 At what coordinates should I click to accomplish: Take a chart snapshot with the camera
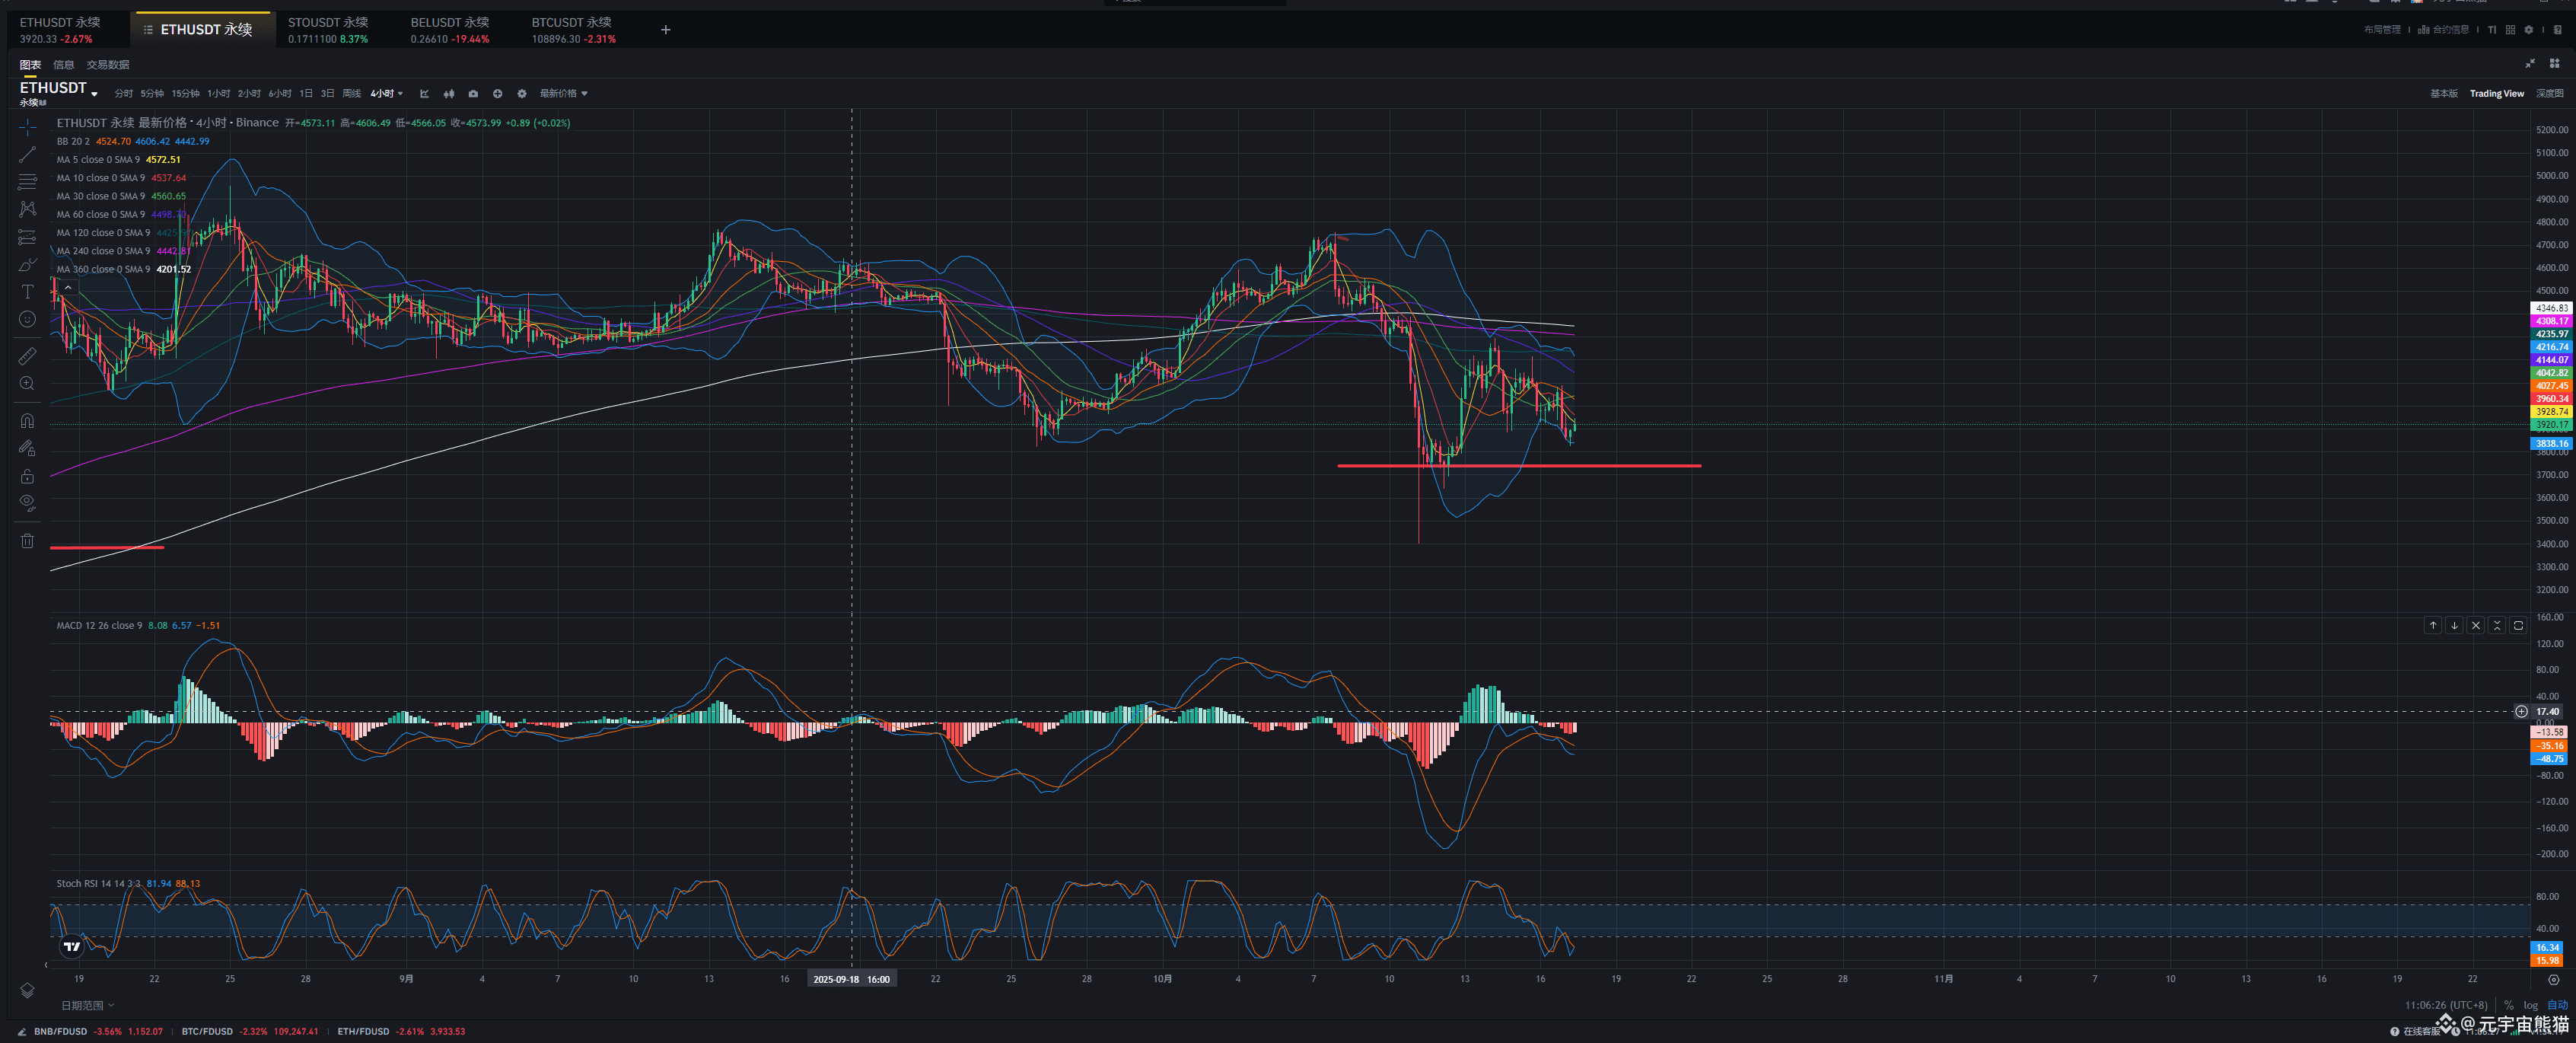click(x=473, y=93)
